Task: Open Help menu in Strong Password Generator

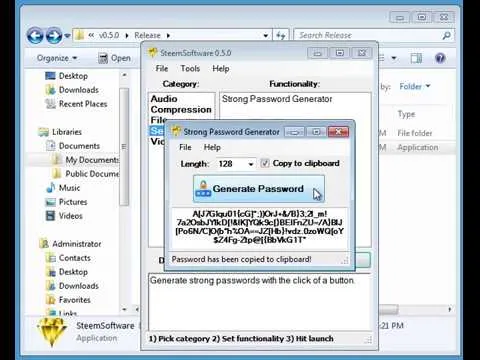Action: coord(212,147)
